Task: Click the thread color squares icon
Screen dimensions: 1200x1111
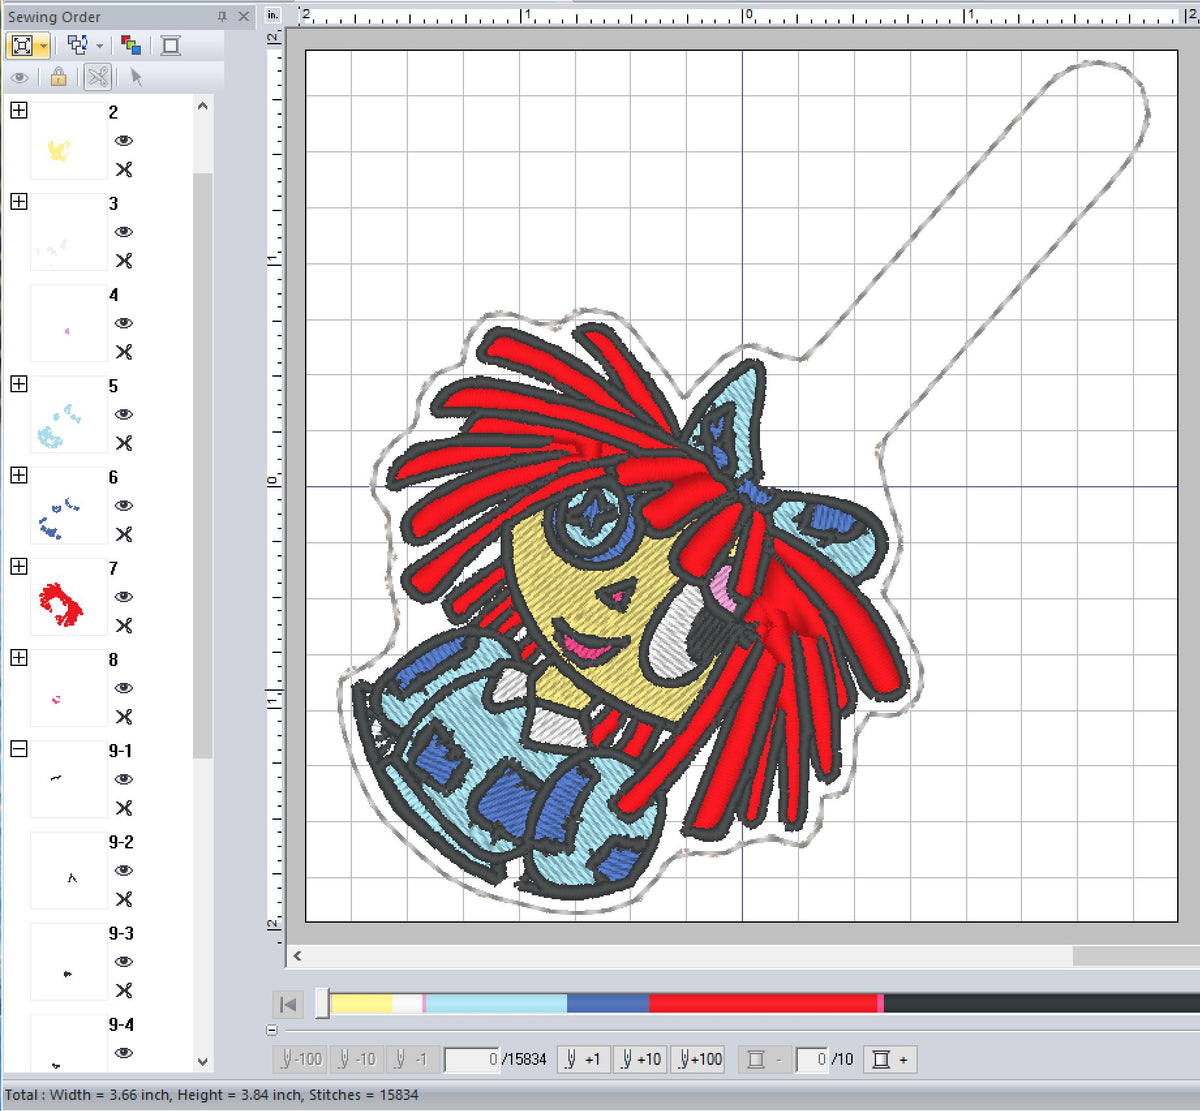Action: pos(130,45)
